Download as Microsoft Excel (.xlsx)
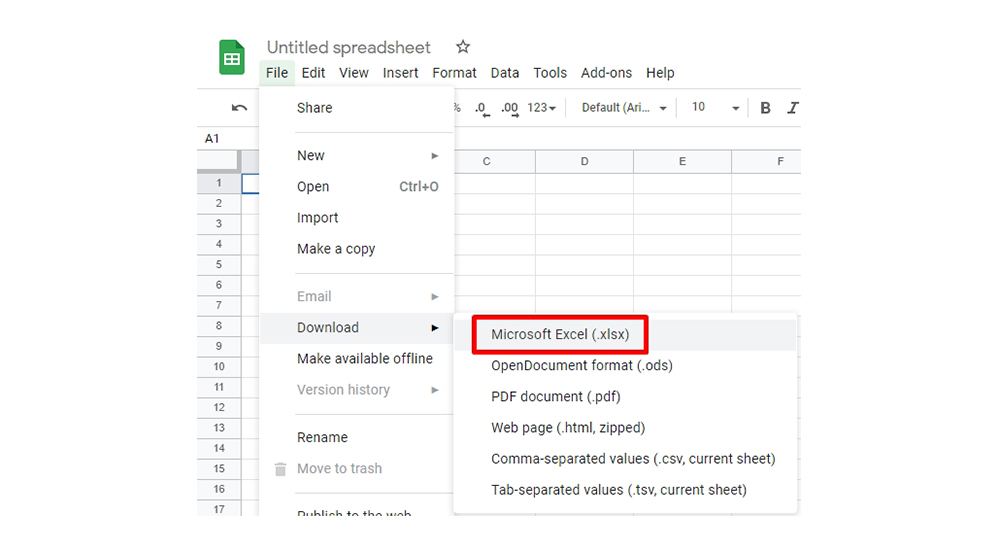The height and width of the screenshot is (542, 1000). pos(625,335)
